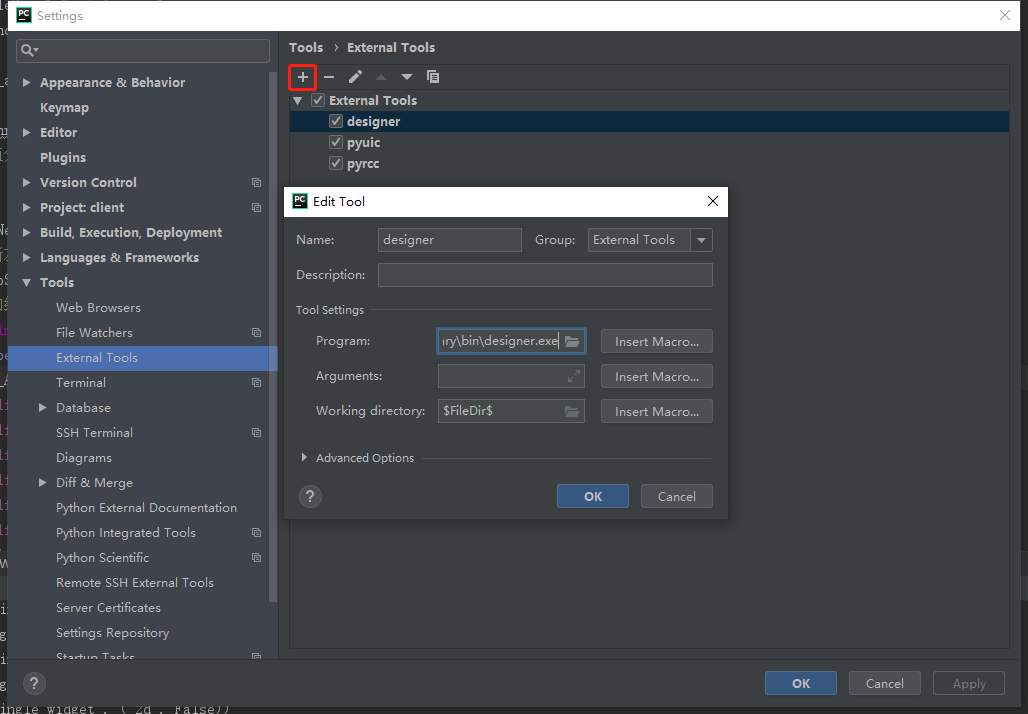This screenshot has height=714, width=1028.
Task: Click project-level icon next to Python Scientific
Action: [x=256, y=558]
